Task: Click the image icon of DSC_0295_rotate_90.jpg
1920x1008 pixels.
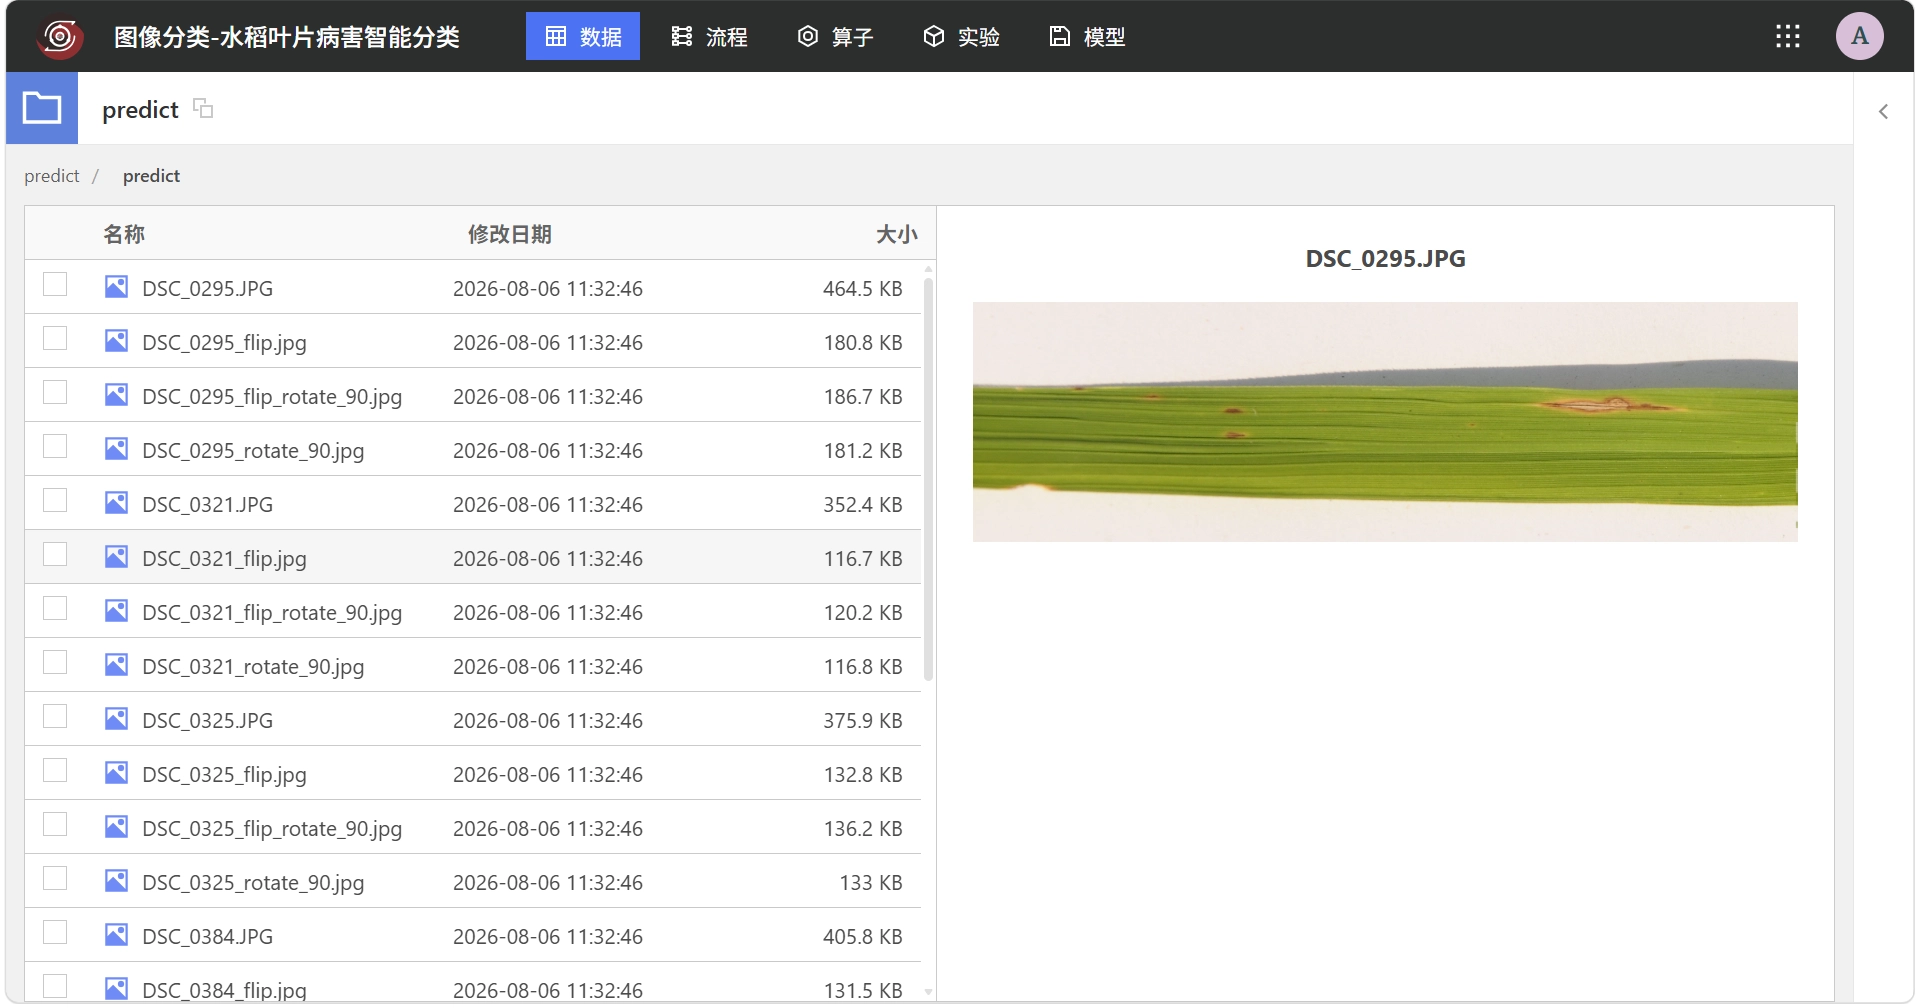Action: 116,449
